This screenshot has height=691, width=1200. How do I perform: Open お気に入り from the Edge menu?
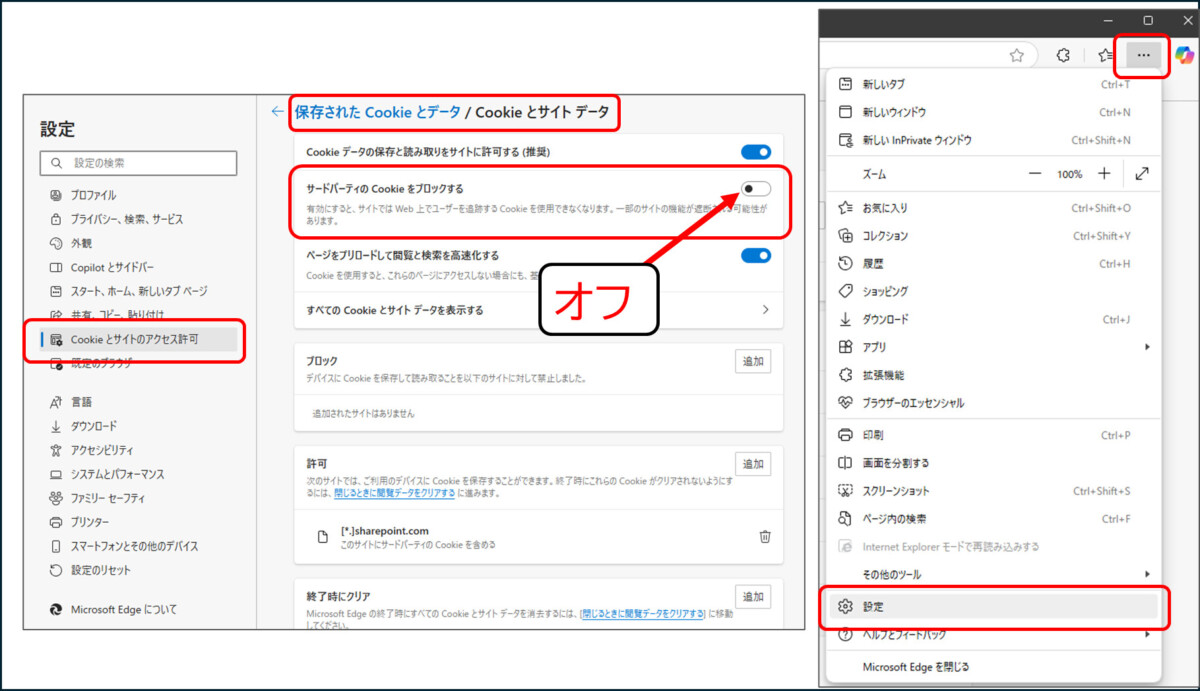click(x=994, y=208)
